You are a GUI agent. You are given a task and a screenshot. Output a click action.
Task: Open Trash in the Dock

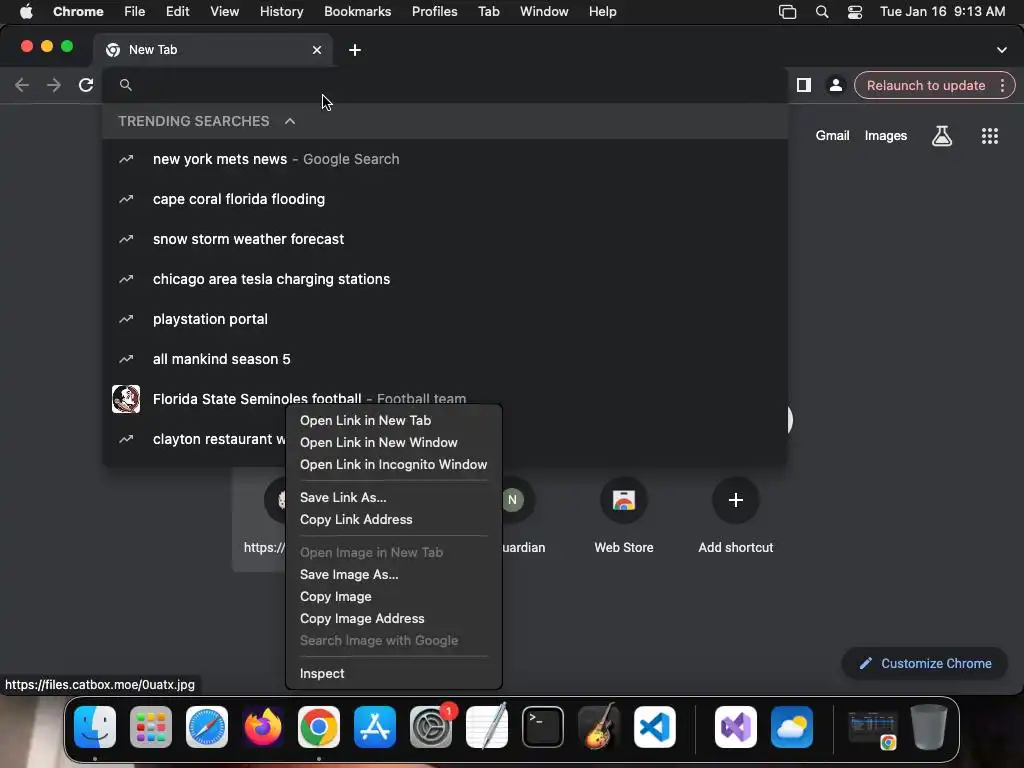point(929,727)
